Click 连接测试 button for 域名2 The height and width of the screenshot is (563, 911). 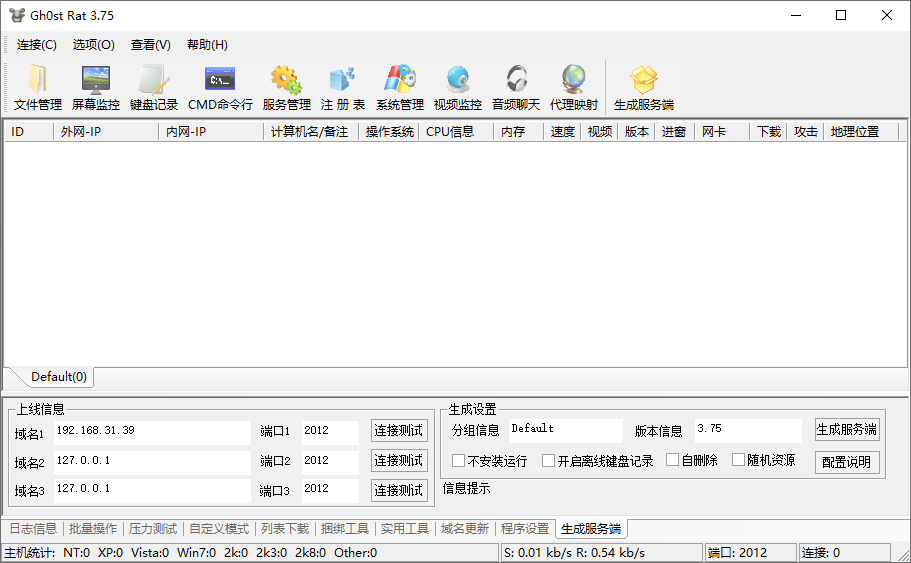399,461
